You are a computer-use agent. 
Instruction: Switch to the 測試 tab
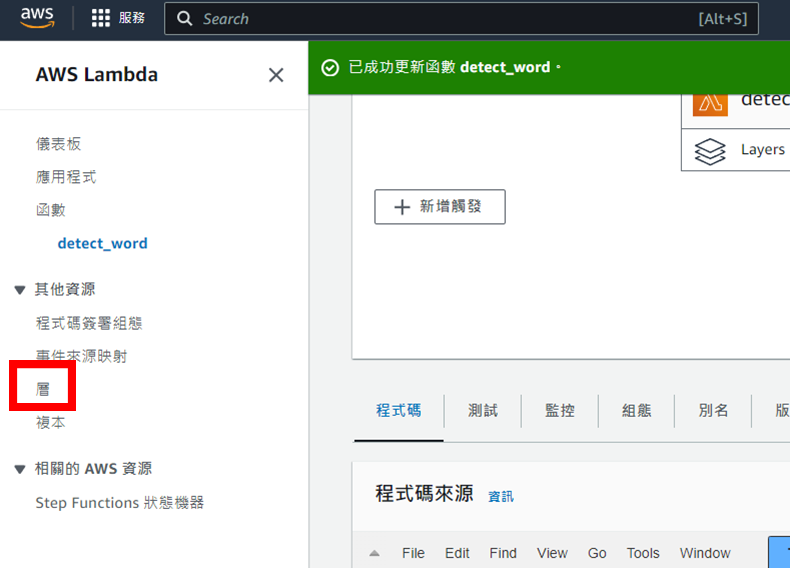(x=483, y=410)
